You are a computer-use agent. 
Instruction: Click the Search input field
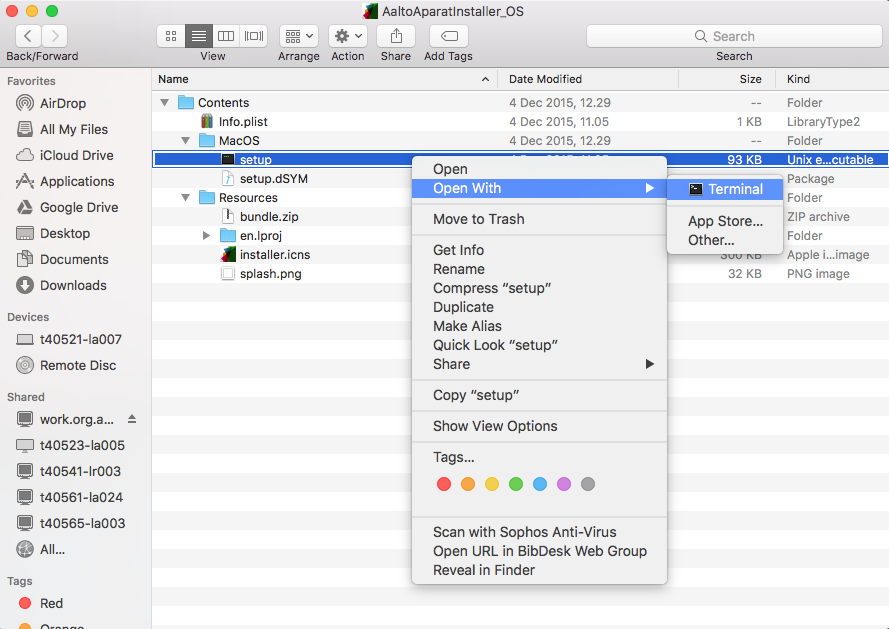pos(734,36)
